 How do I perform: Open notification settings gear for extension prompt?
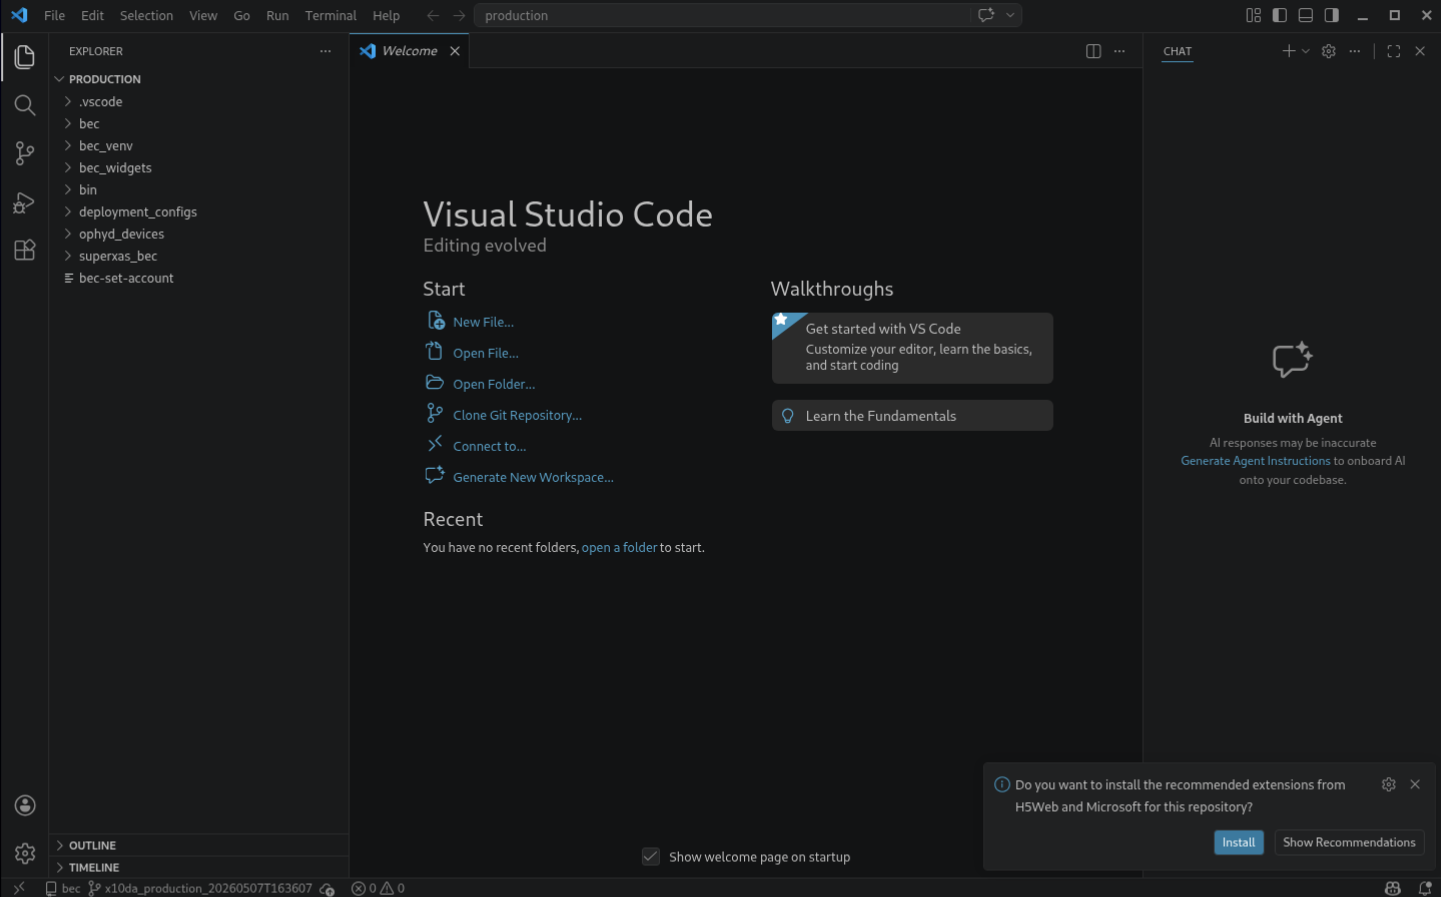click(x=1389, y=785)
